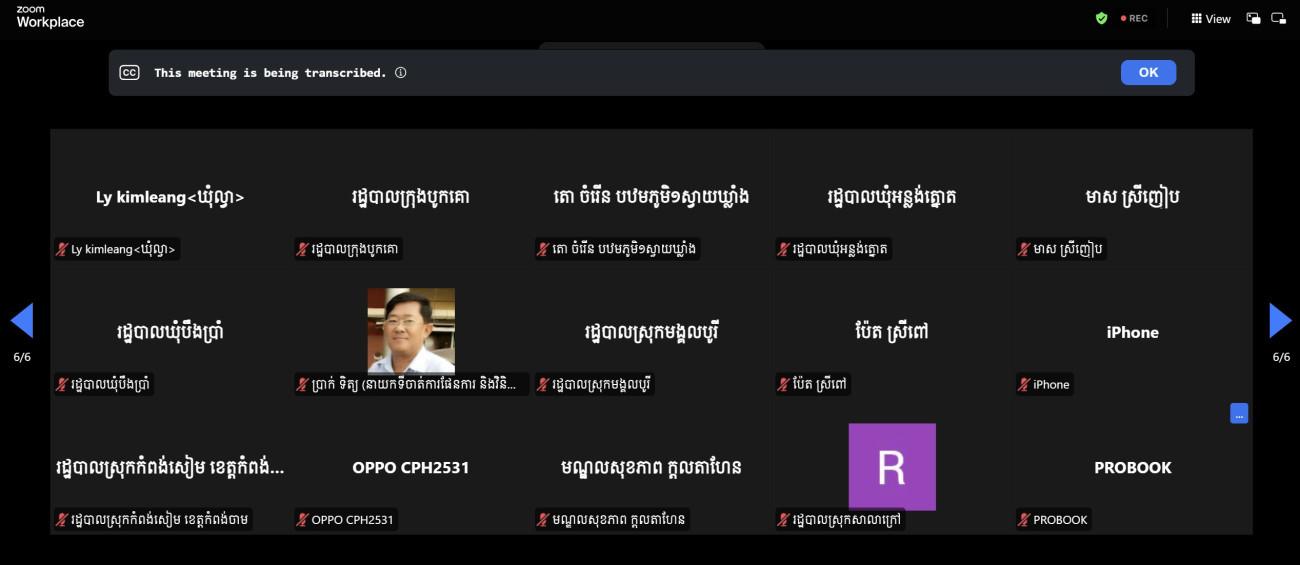Click the Zoom Workplace logo
1300x565 pixels.
click(50, 17)
